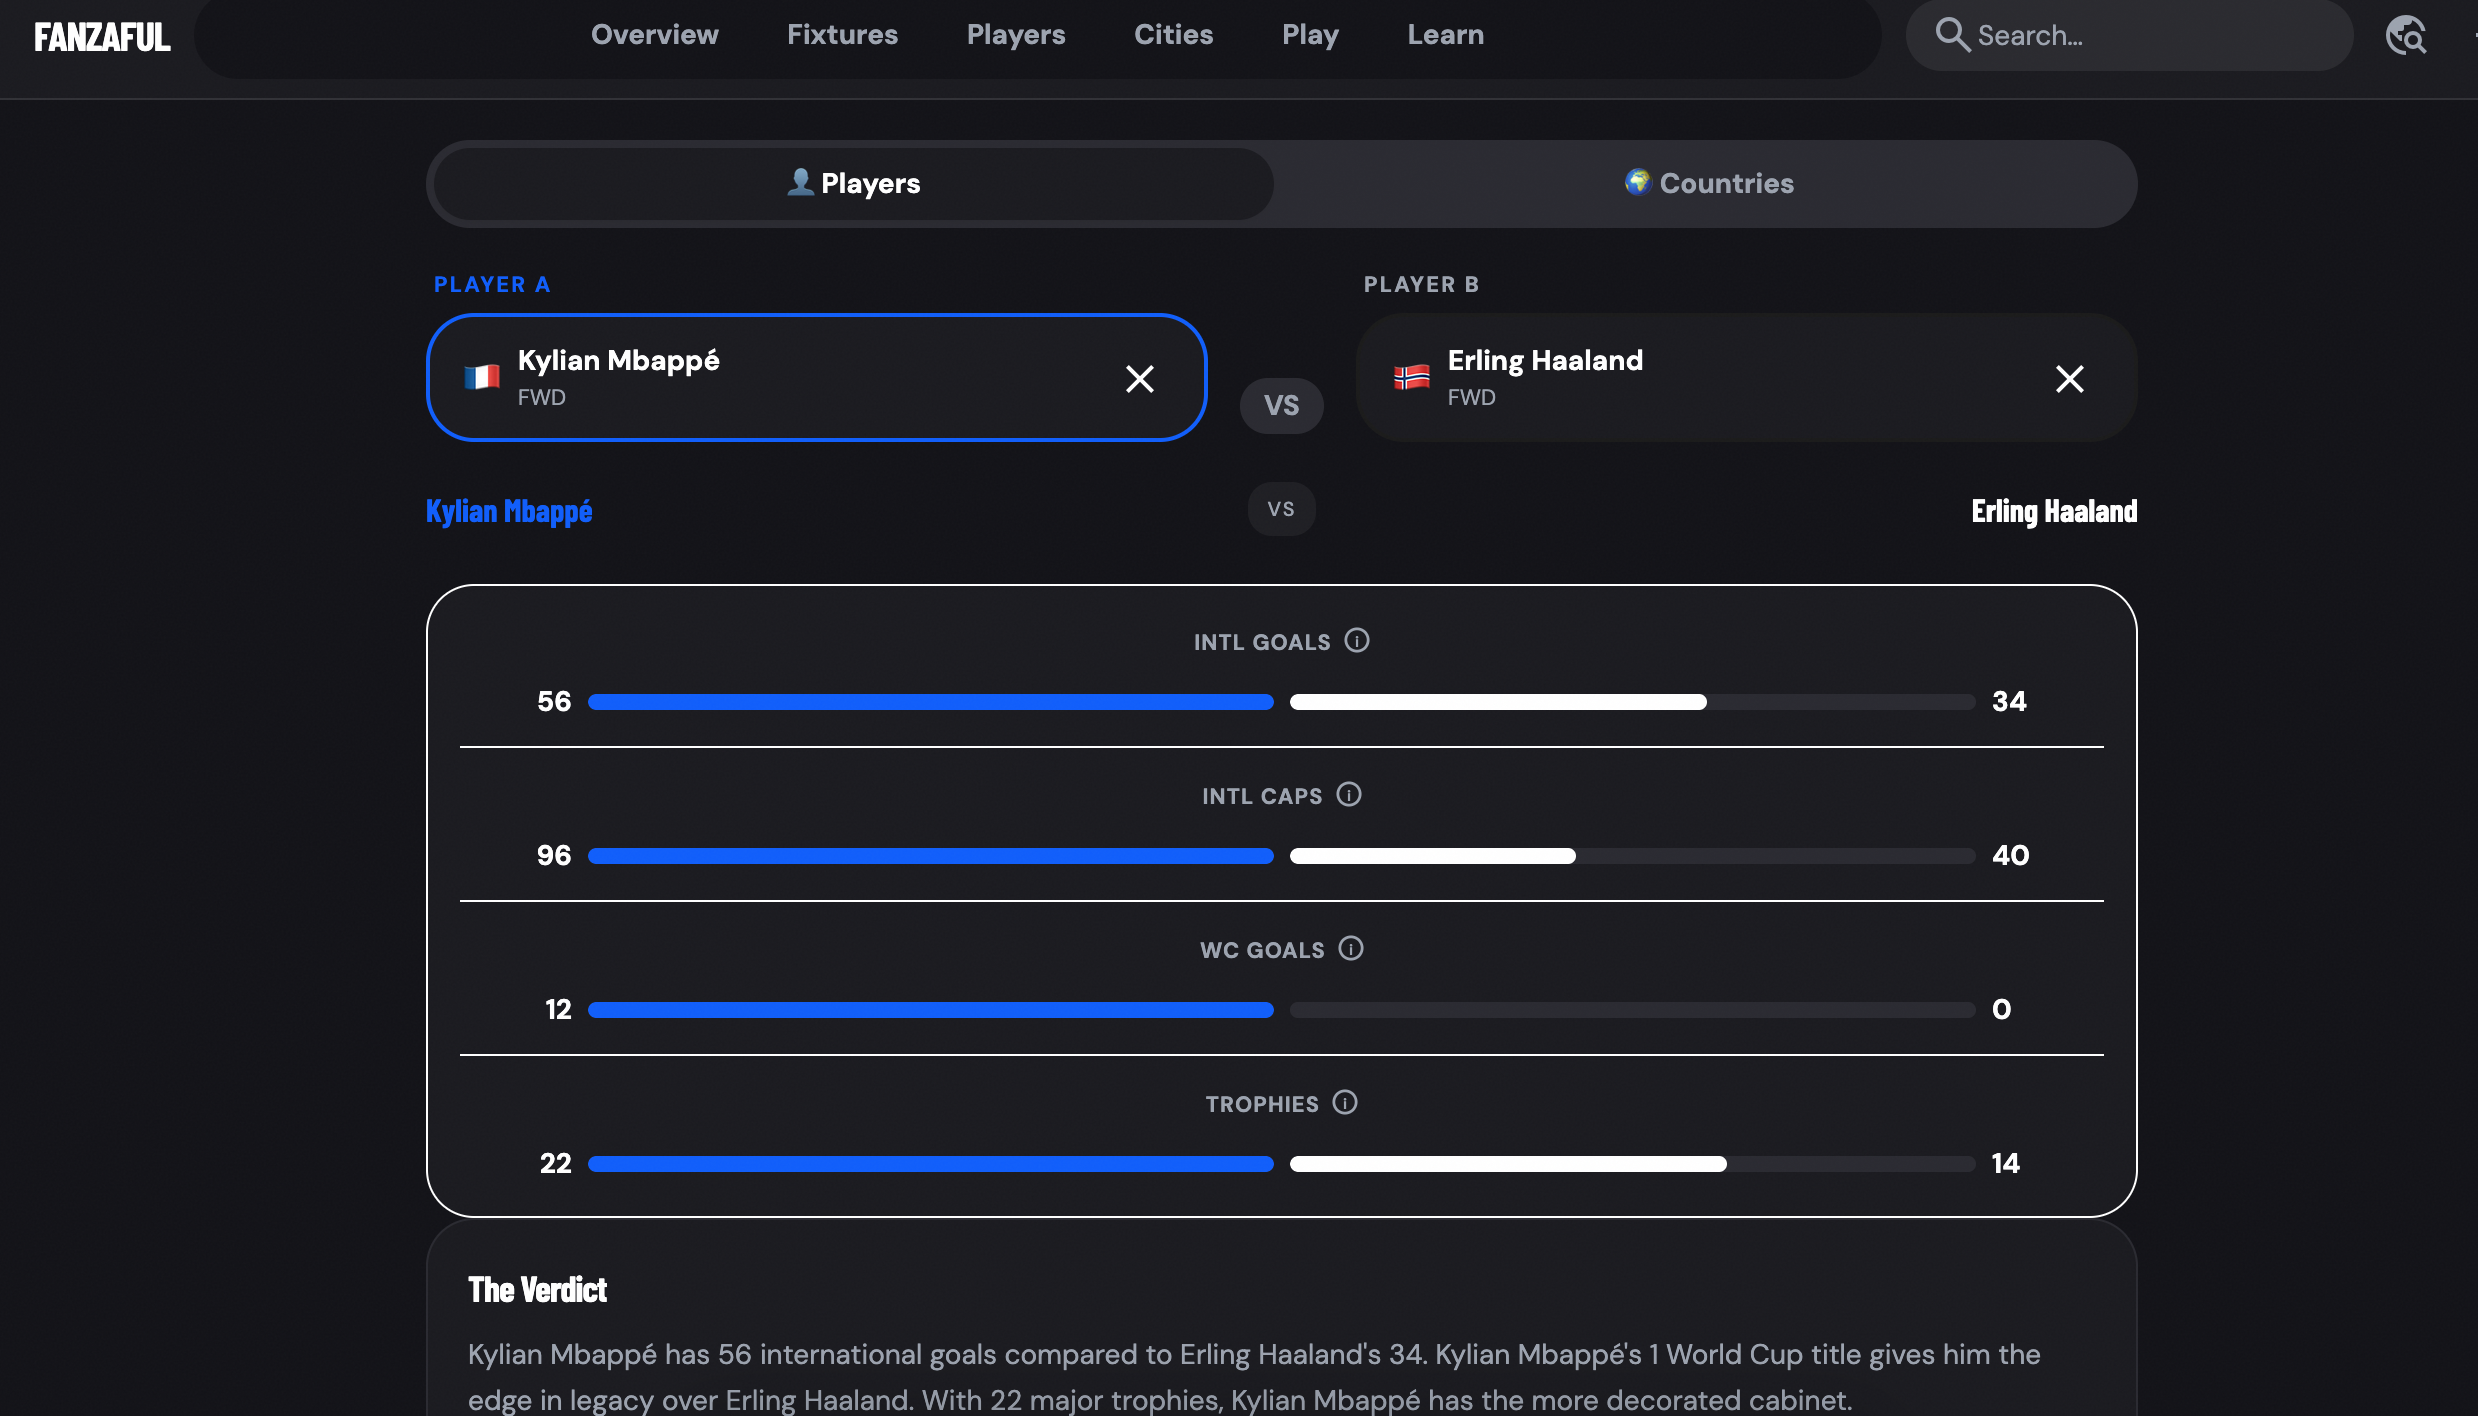Click the PLAYER B label
The width and height of the screenshot is (2478, 1416).
click(x=1421, y=285)
